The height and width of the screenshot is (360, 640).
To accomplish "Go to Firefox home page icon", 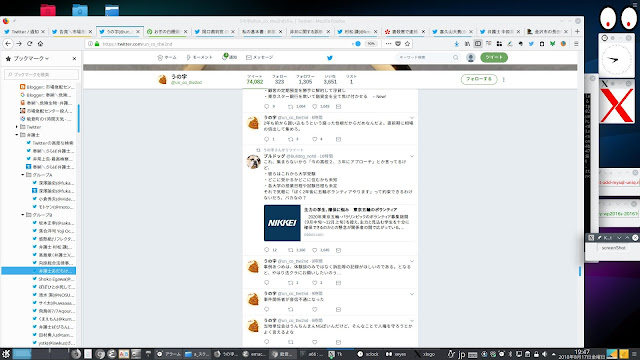I will pos(40,44).
